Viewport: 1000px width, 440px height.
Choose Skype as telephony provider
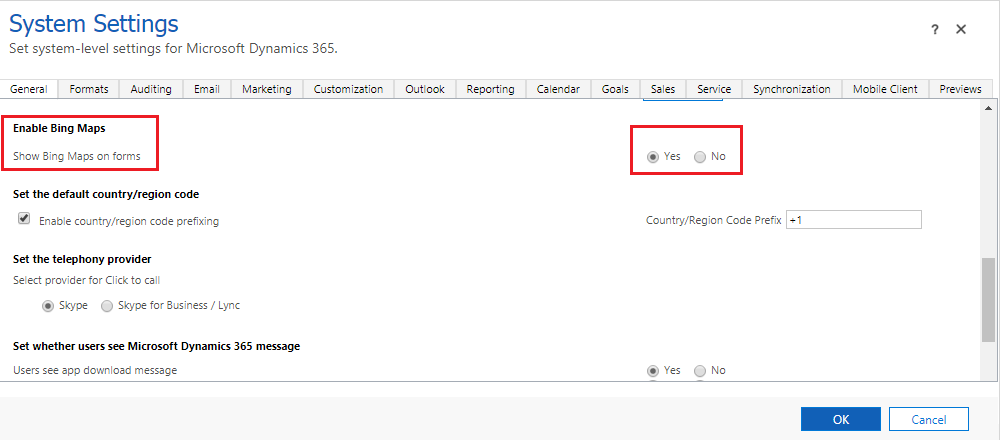[48, 306]
